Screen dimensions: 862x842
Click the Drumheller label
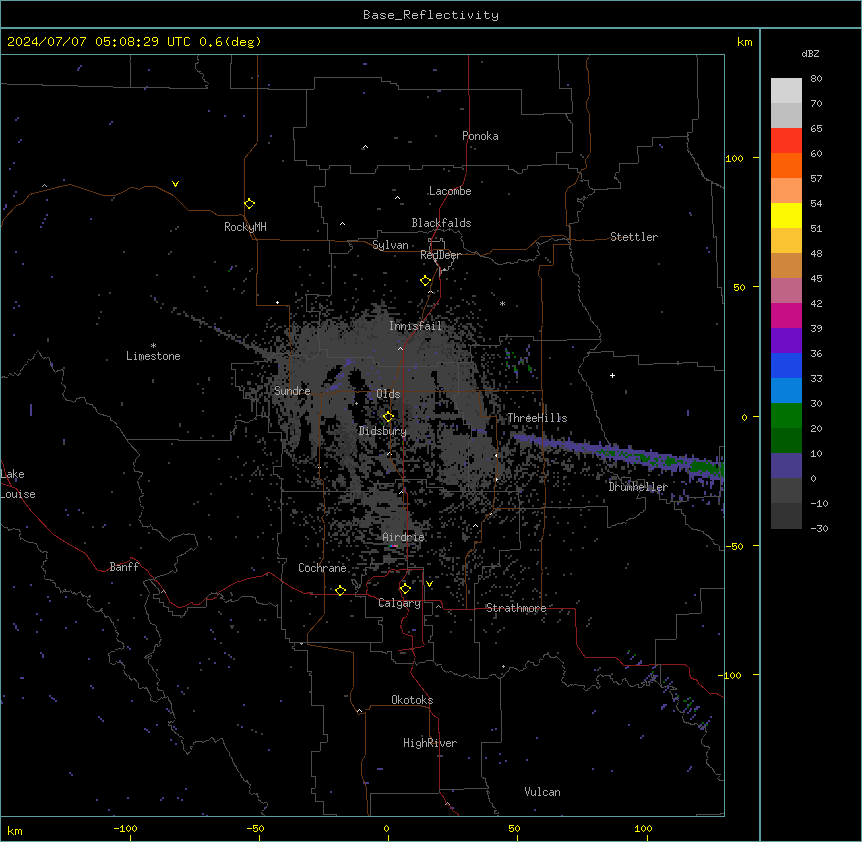(638, 487)
